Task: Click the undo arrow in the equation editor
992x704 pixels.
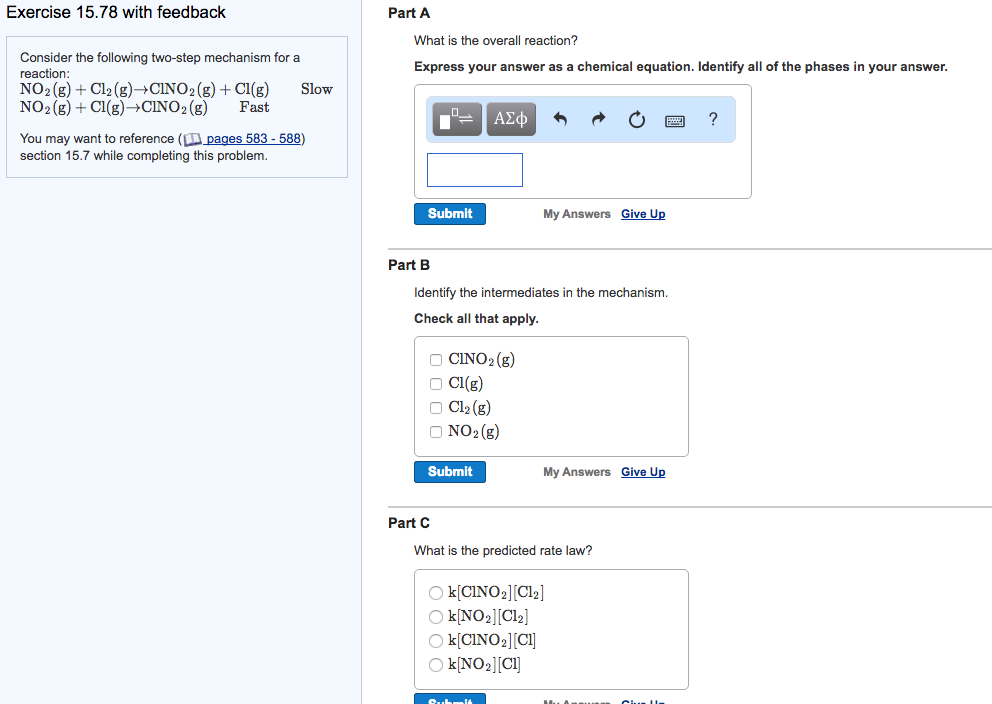Action: tap(560, 120)
